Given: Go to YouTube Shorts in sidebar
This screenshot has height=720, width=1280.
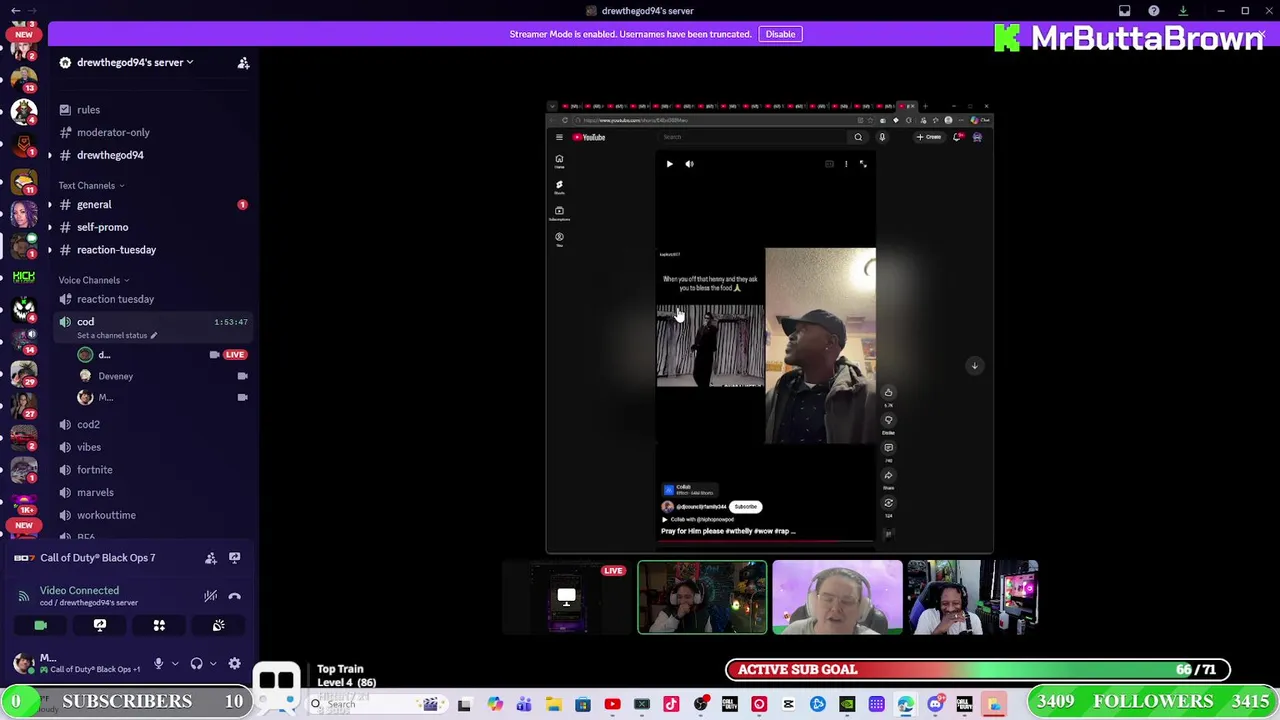Looking at the screenshot, I should 559,187.
